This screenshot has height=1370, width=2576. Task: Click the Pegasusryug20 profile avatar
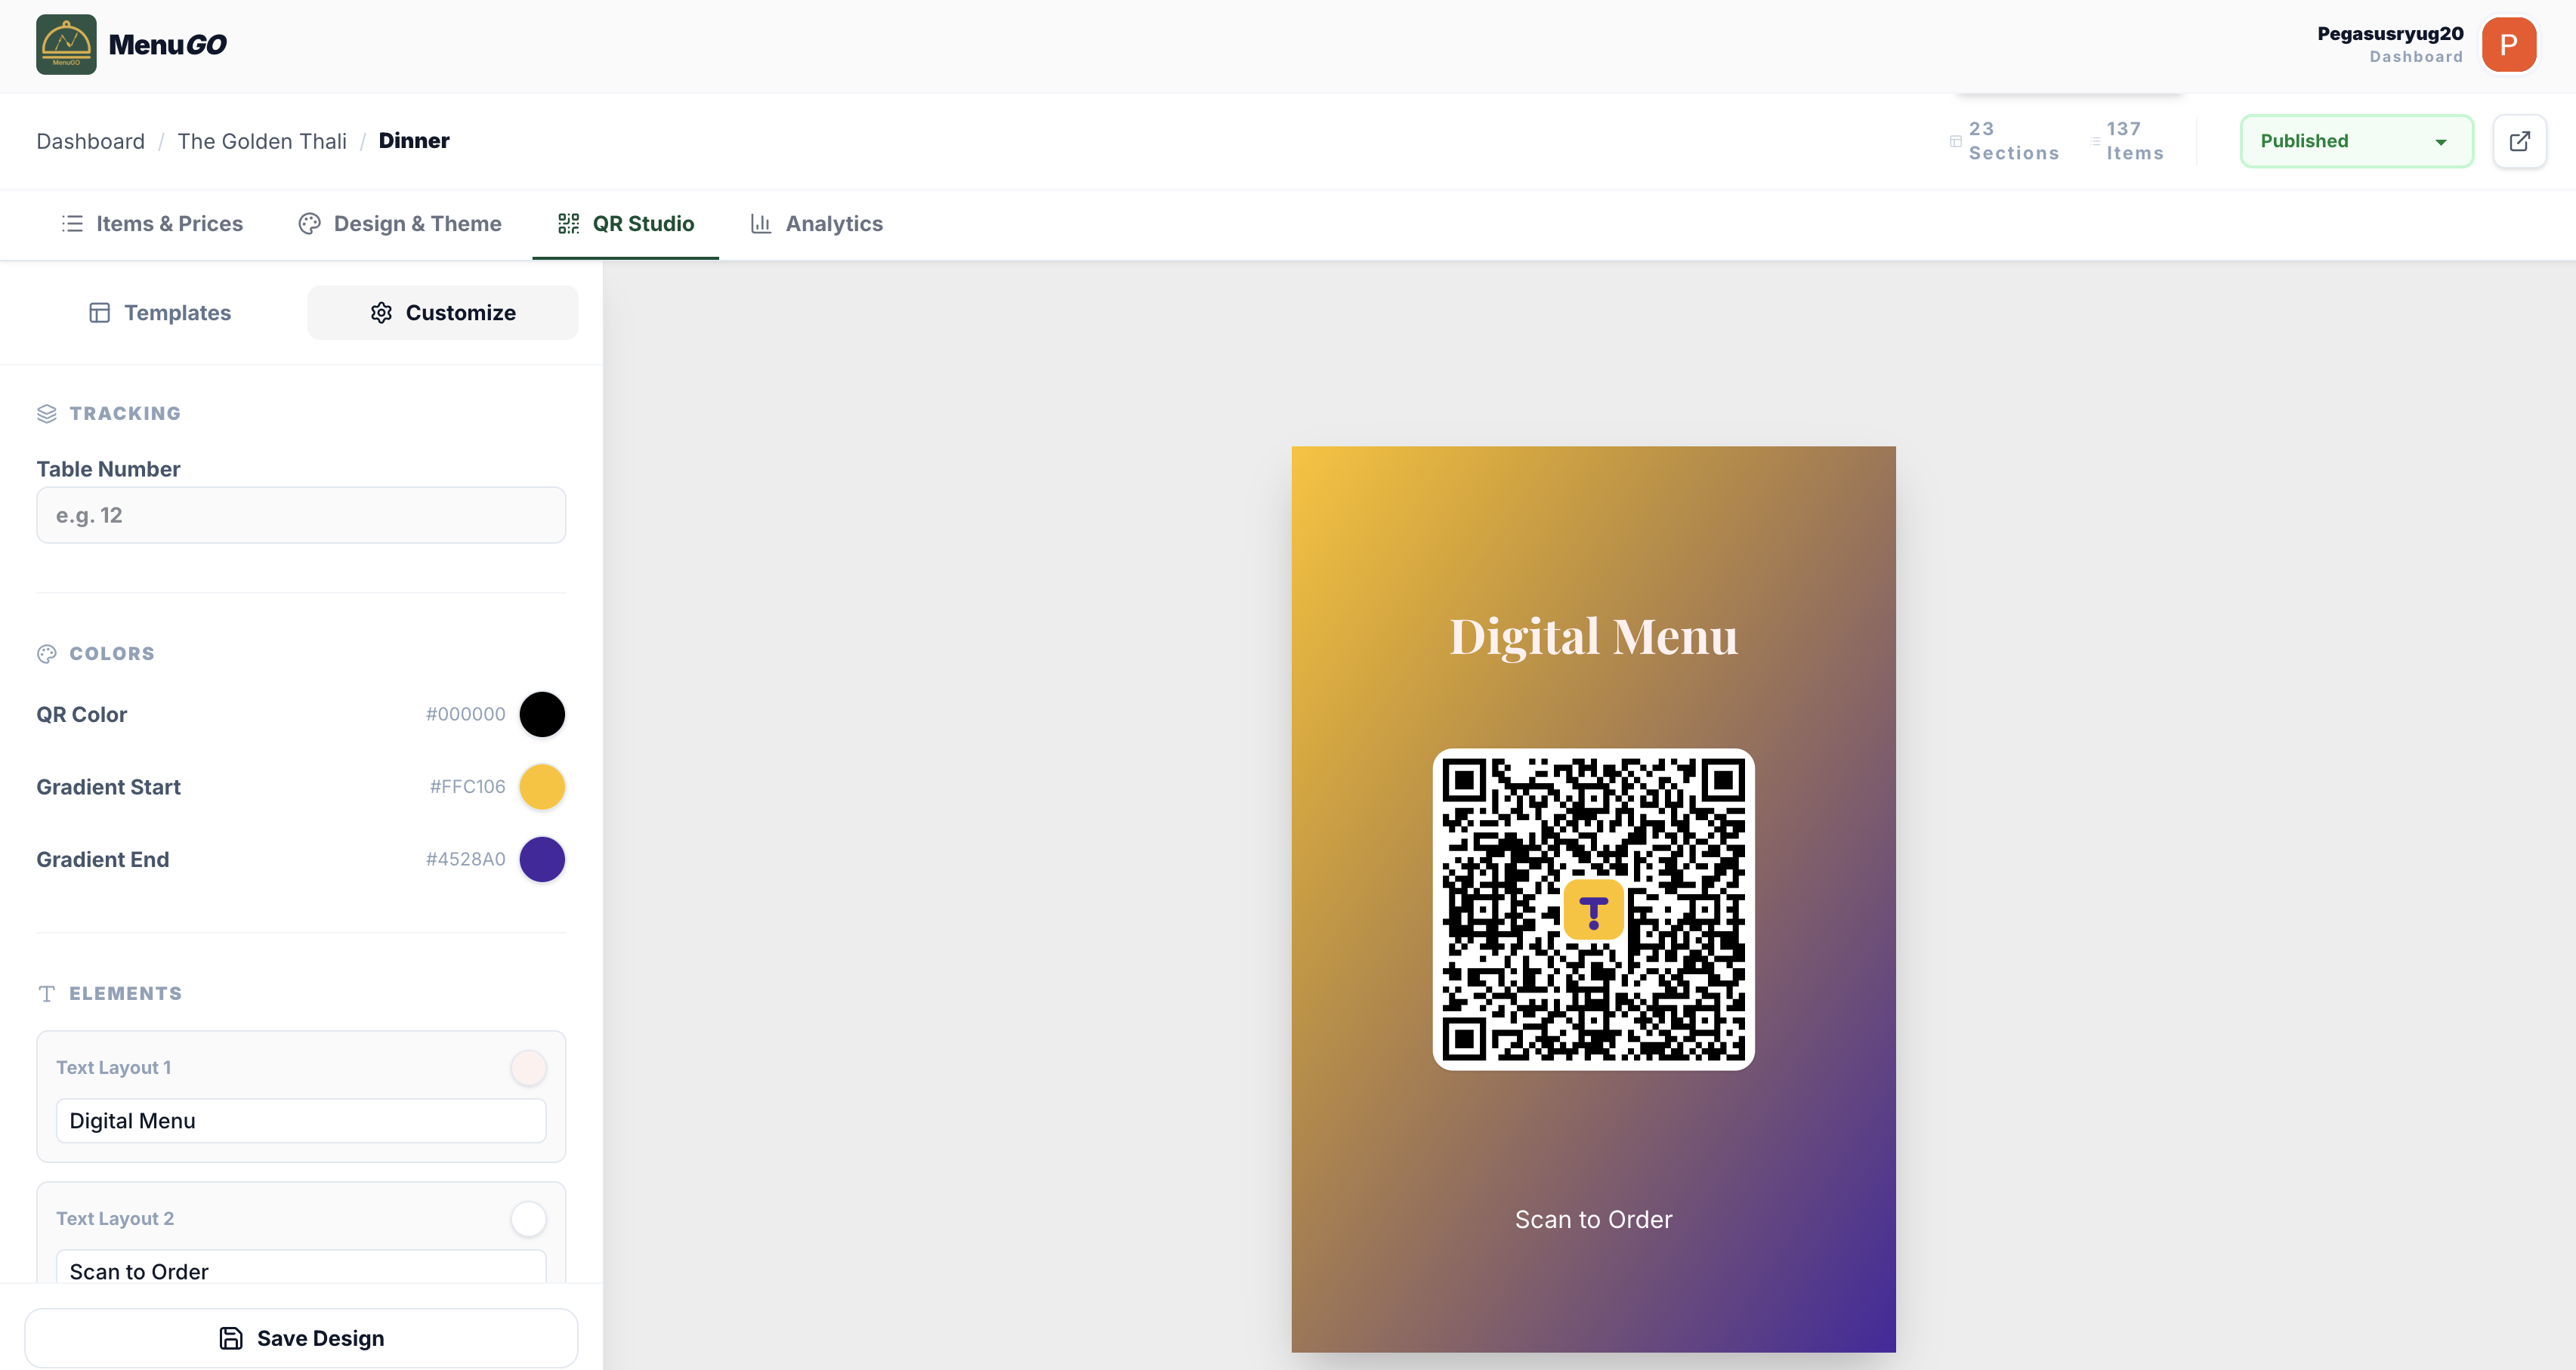[2509, 44]
